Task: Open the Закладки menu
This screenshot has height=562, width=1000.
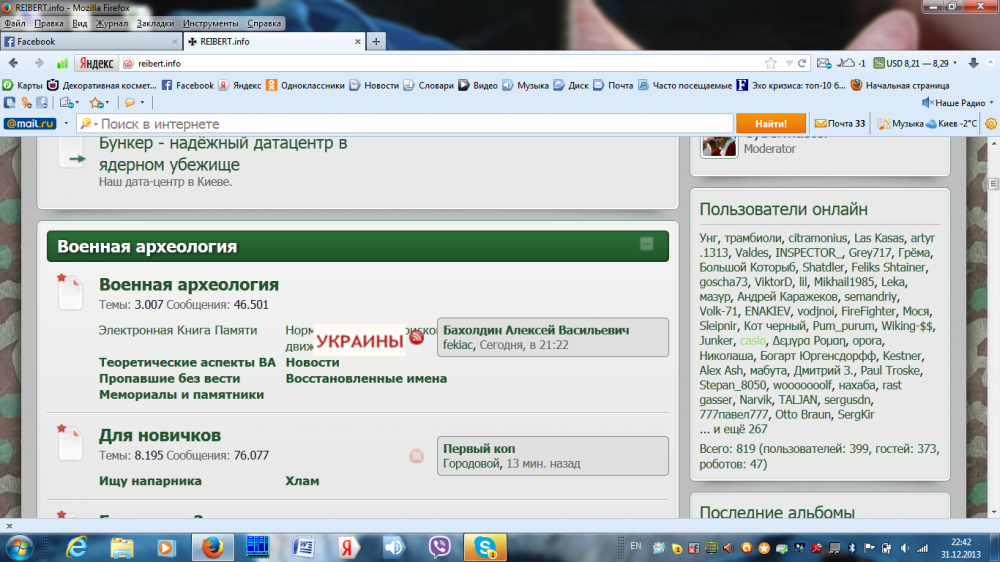Action: [155, 24]
